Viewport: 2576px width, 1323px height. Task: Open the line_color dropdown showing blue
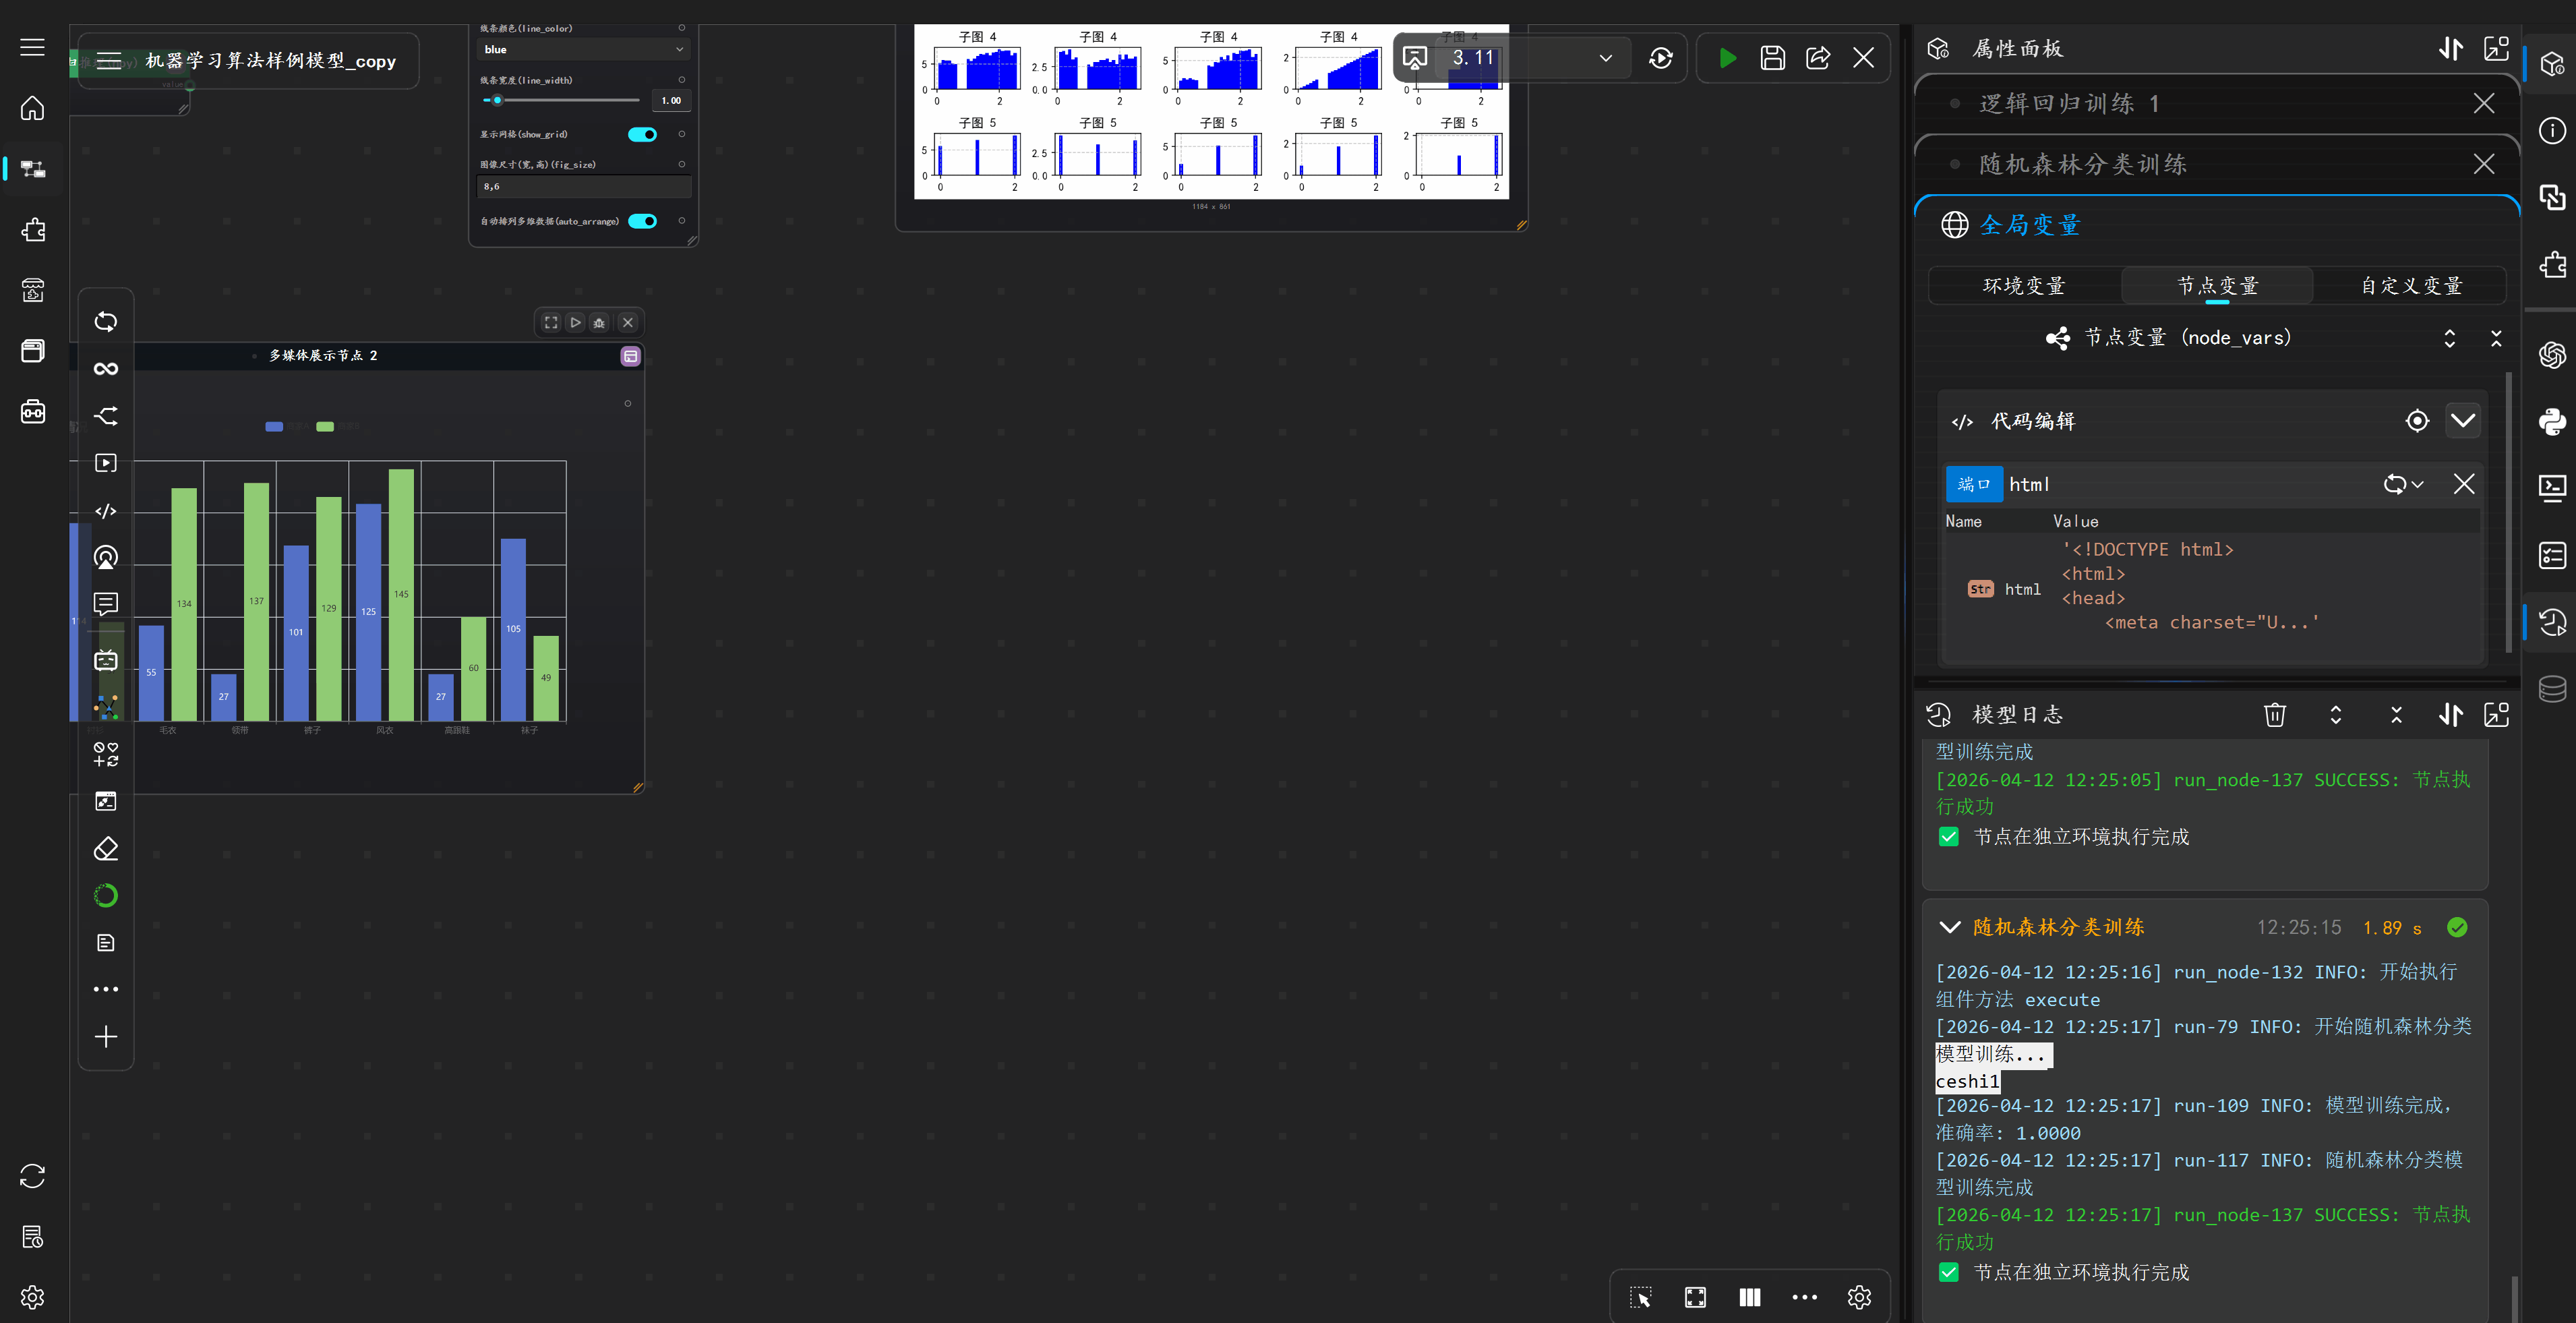[x=583, y=49]
